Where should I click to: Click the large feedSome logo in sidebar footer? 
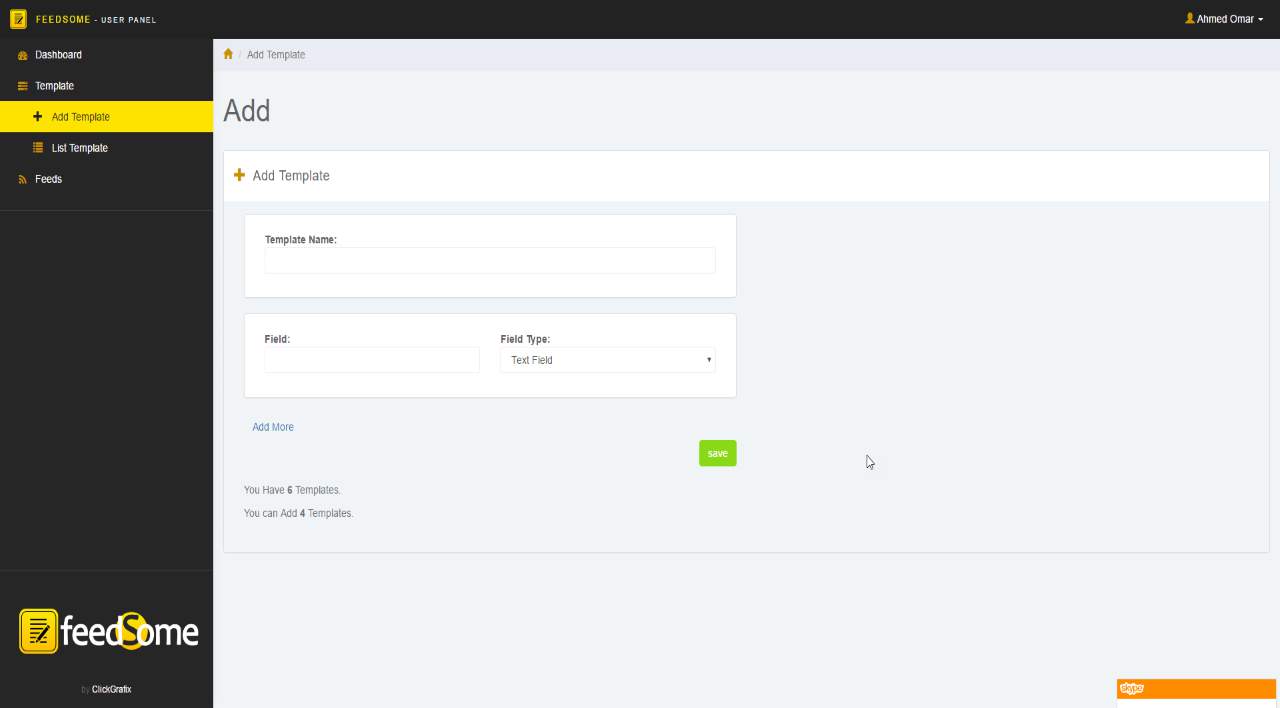click(109, 632)
